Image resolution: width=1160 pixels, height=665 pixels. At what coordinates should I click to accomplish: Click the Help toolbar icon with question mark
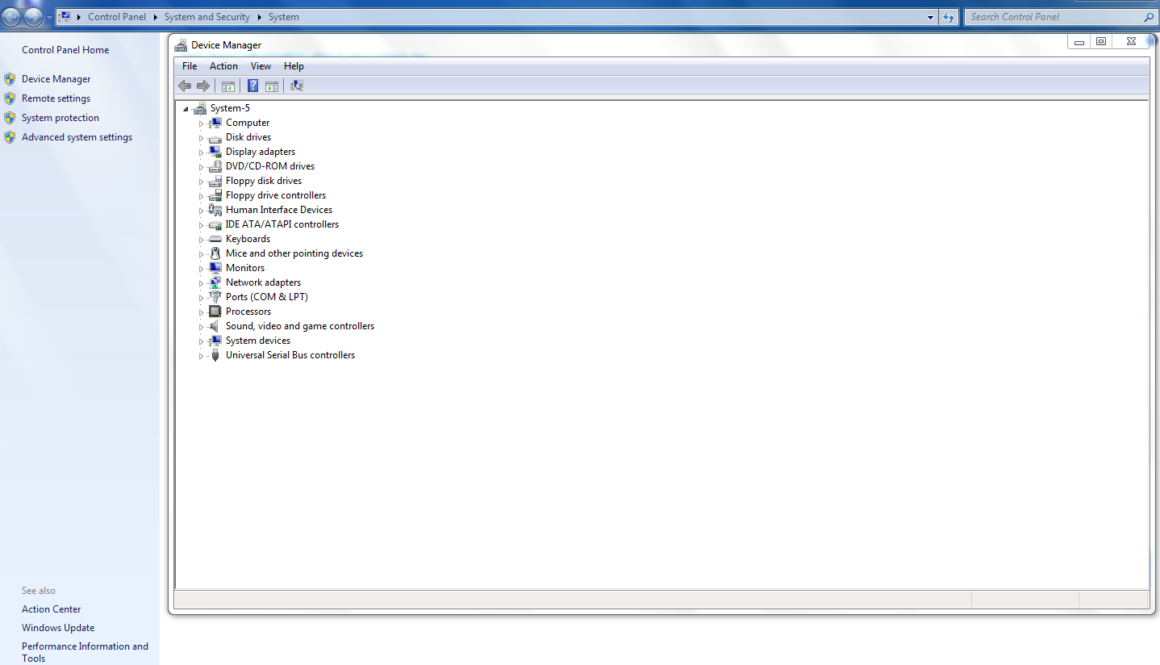(x=253, y=86)
